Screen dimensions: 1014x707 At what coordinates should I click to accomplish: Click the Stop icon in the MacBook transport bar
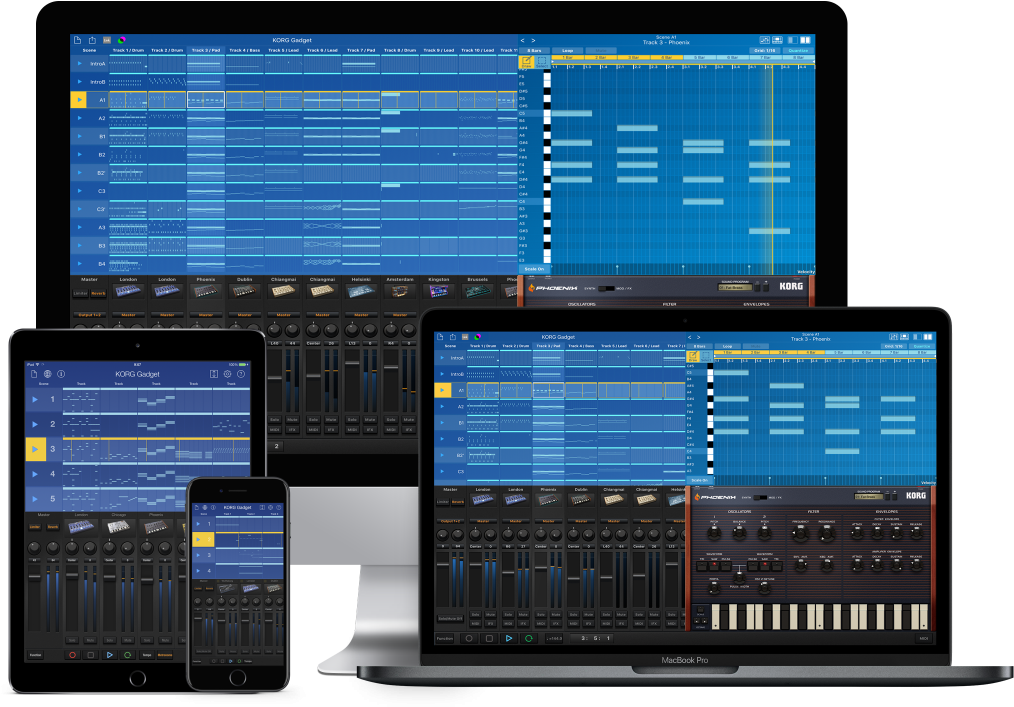click(489, 640)
